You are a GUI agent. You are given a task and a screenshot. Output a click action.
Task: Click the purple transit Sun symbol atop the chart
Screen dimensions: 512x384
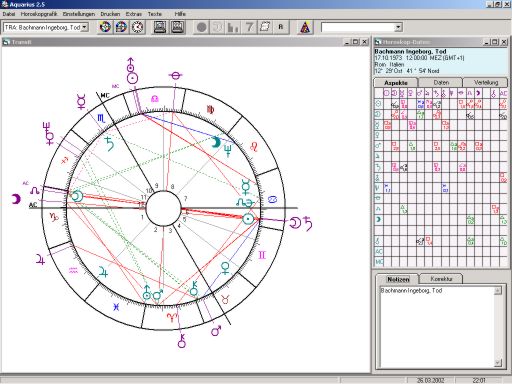tap(132, 78)
